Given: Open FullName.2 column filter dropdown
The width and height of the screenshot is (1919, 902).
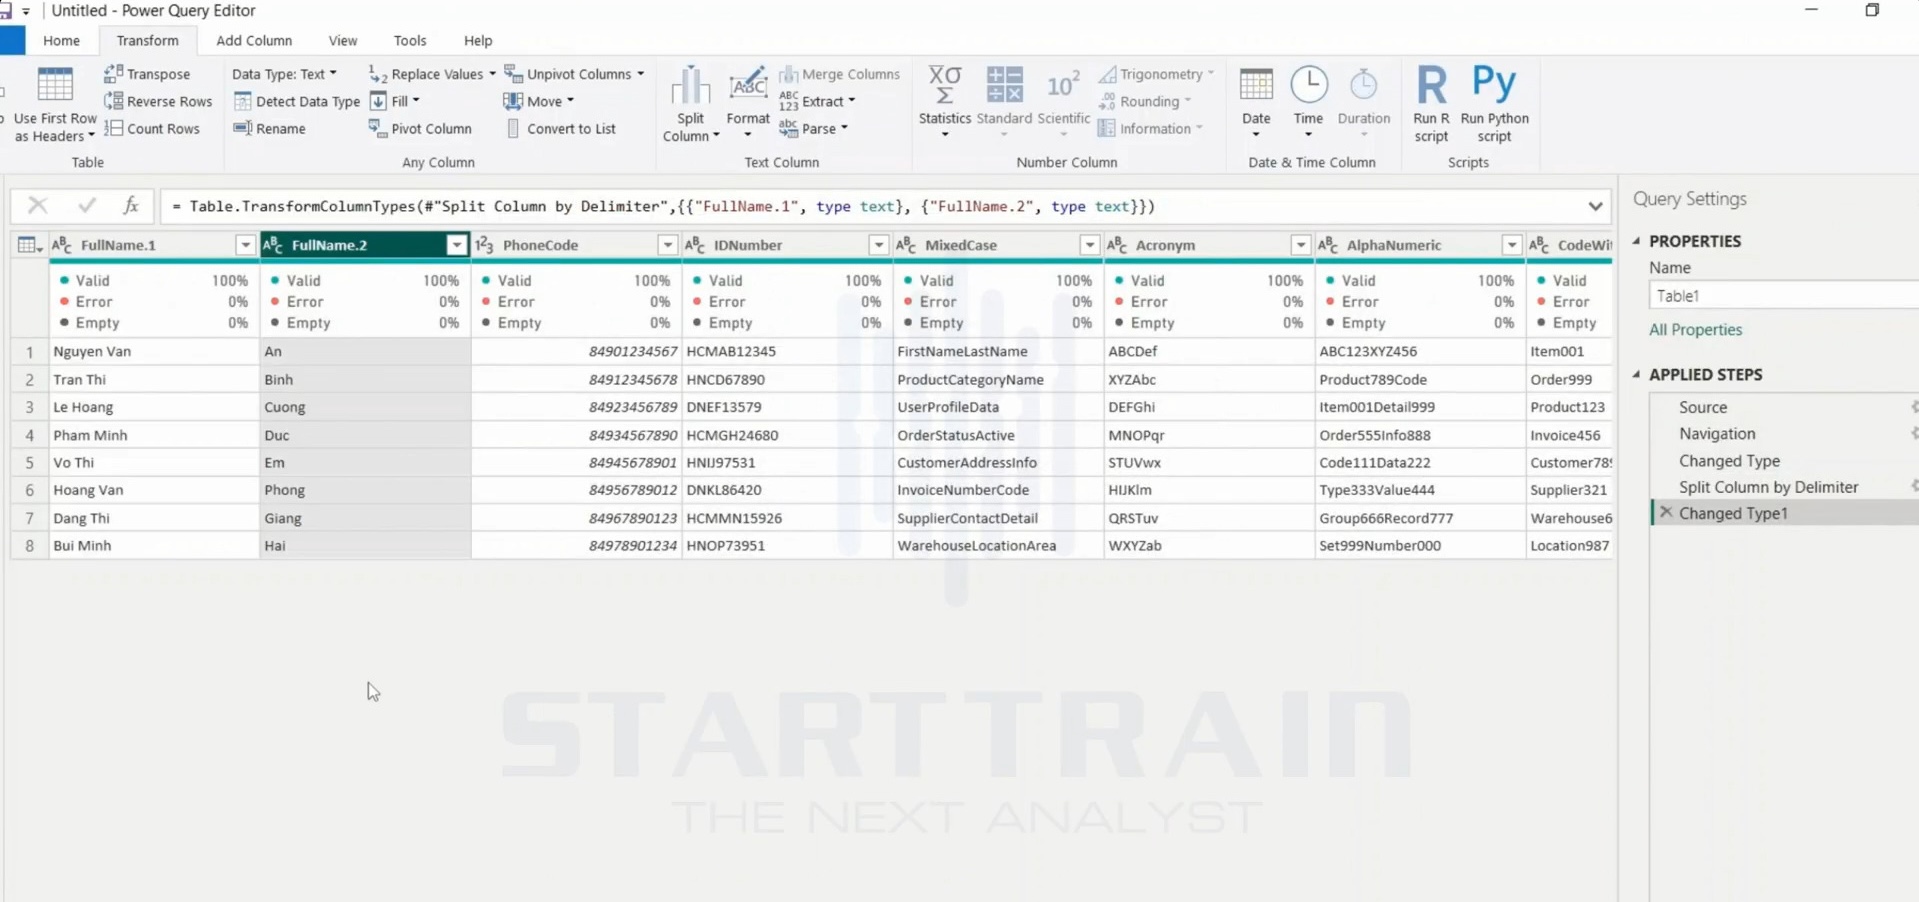Looking at the screenshot, I should pyautogui.click(x=456, y=245).
